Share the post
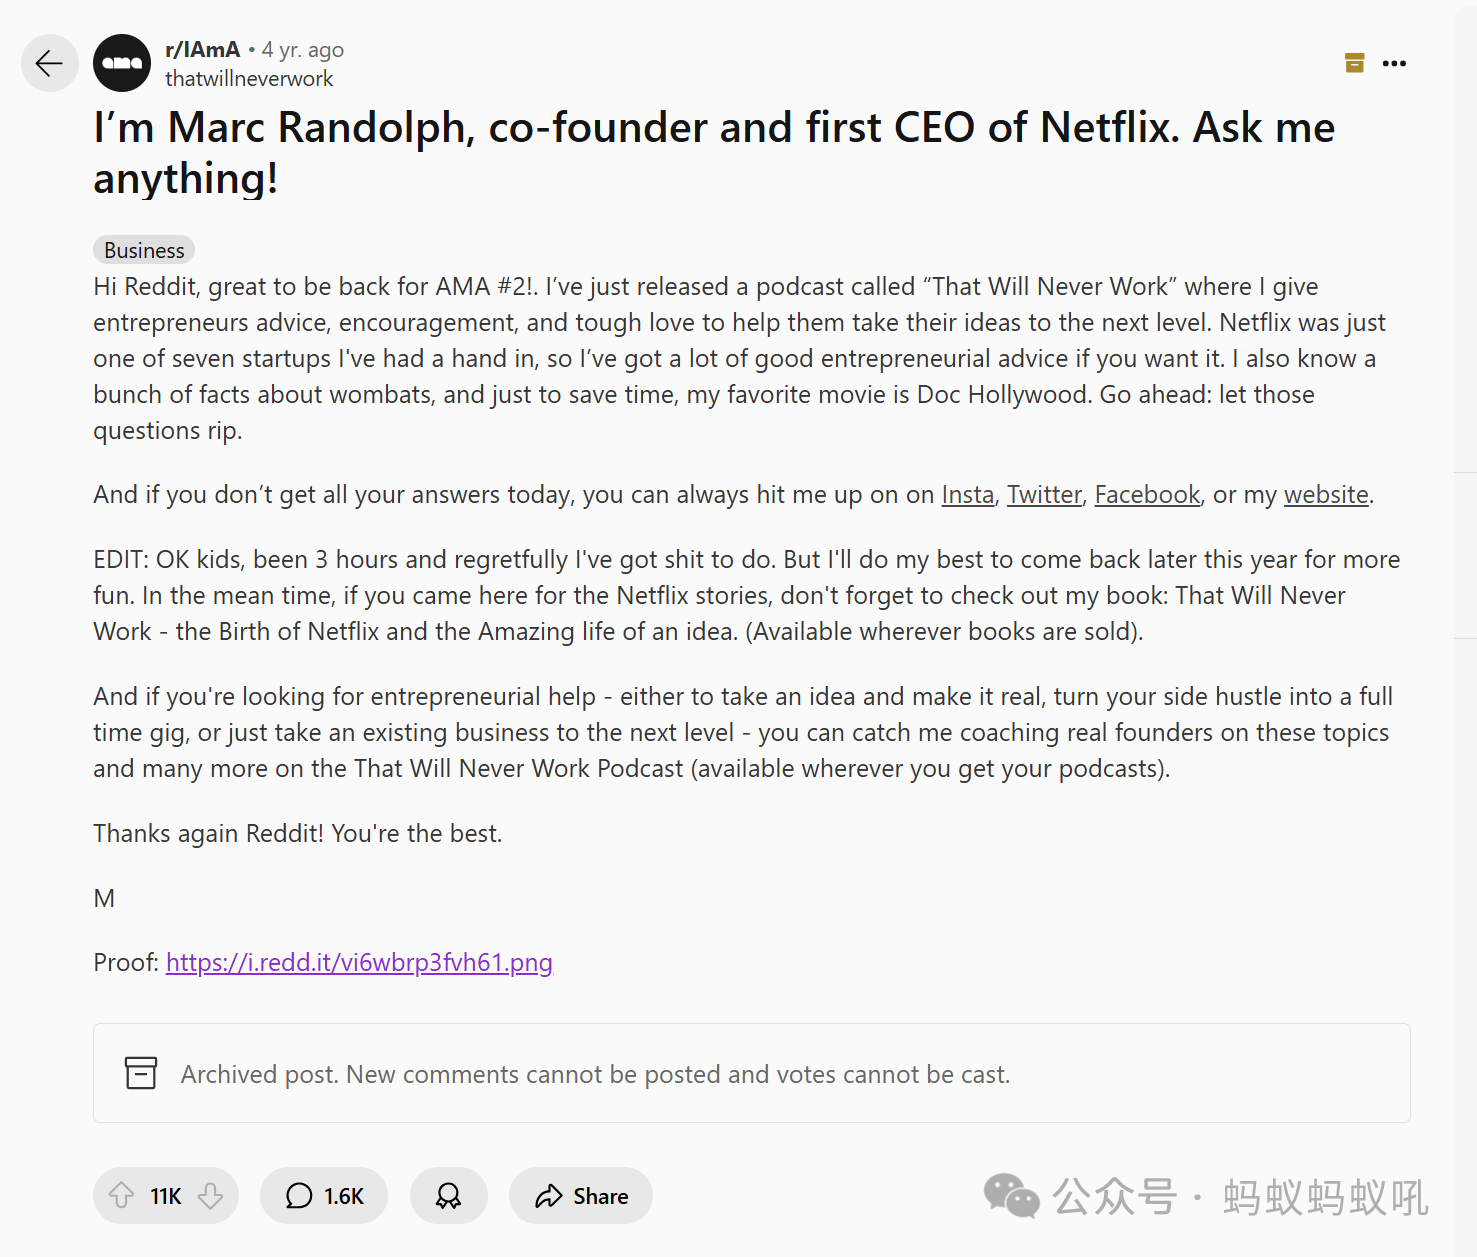The image size is (1477, 1257). 581,1196
